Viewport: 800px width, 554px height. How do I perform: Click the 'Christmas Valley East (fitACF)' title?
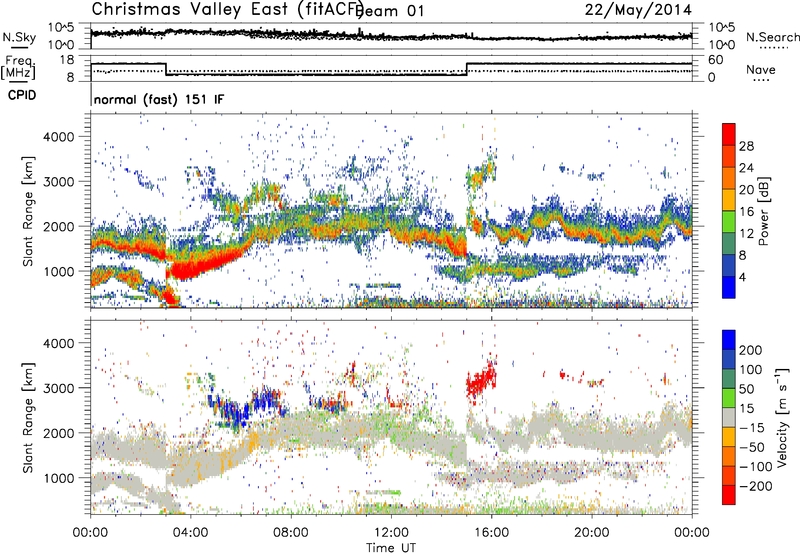click(227, 9)
